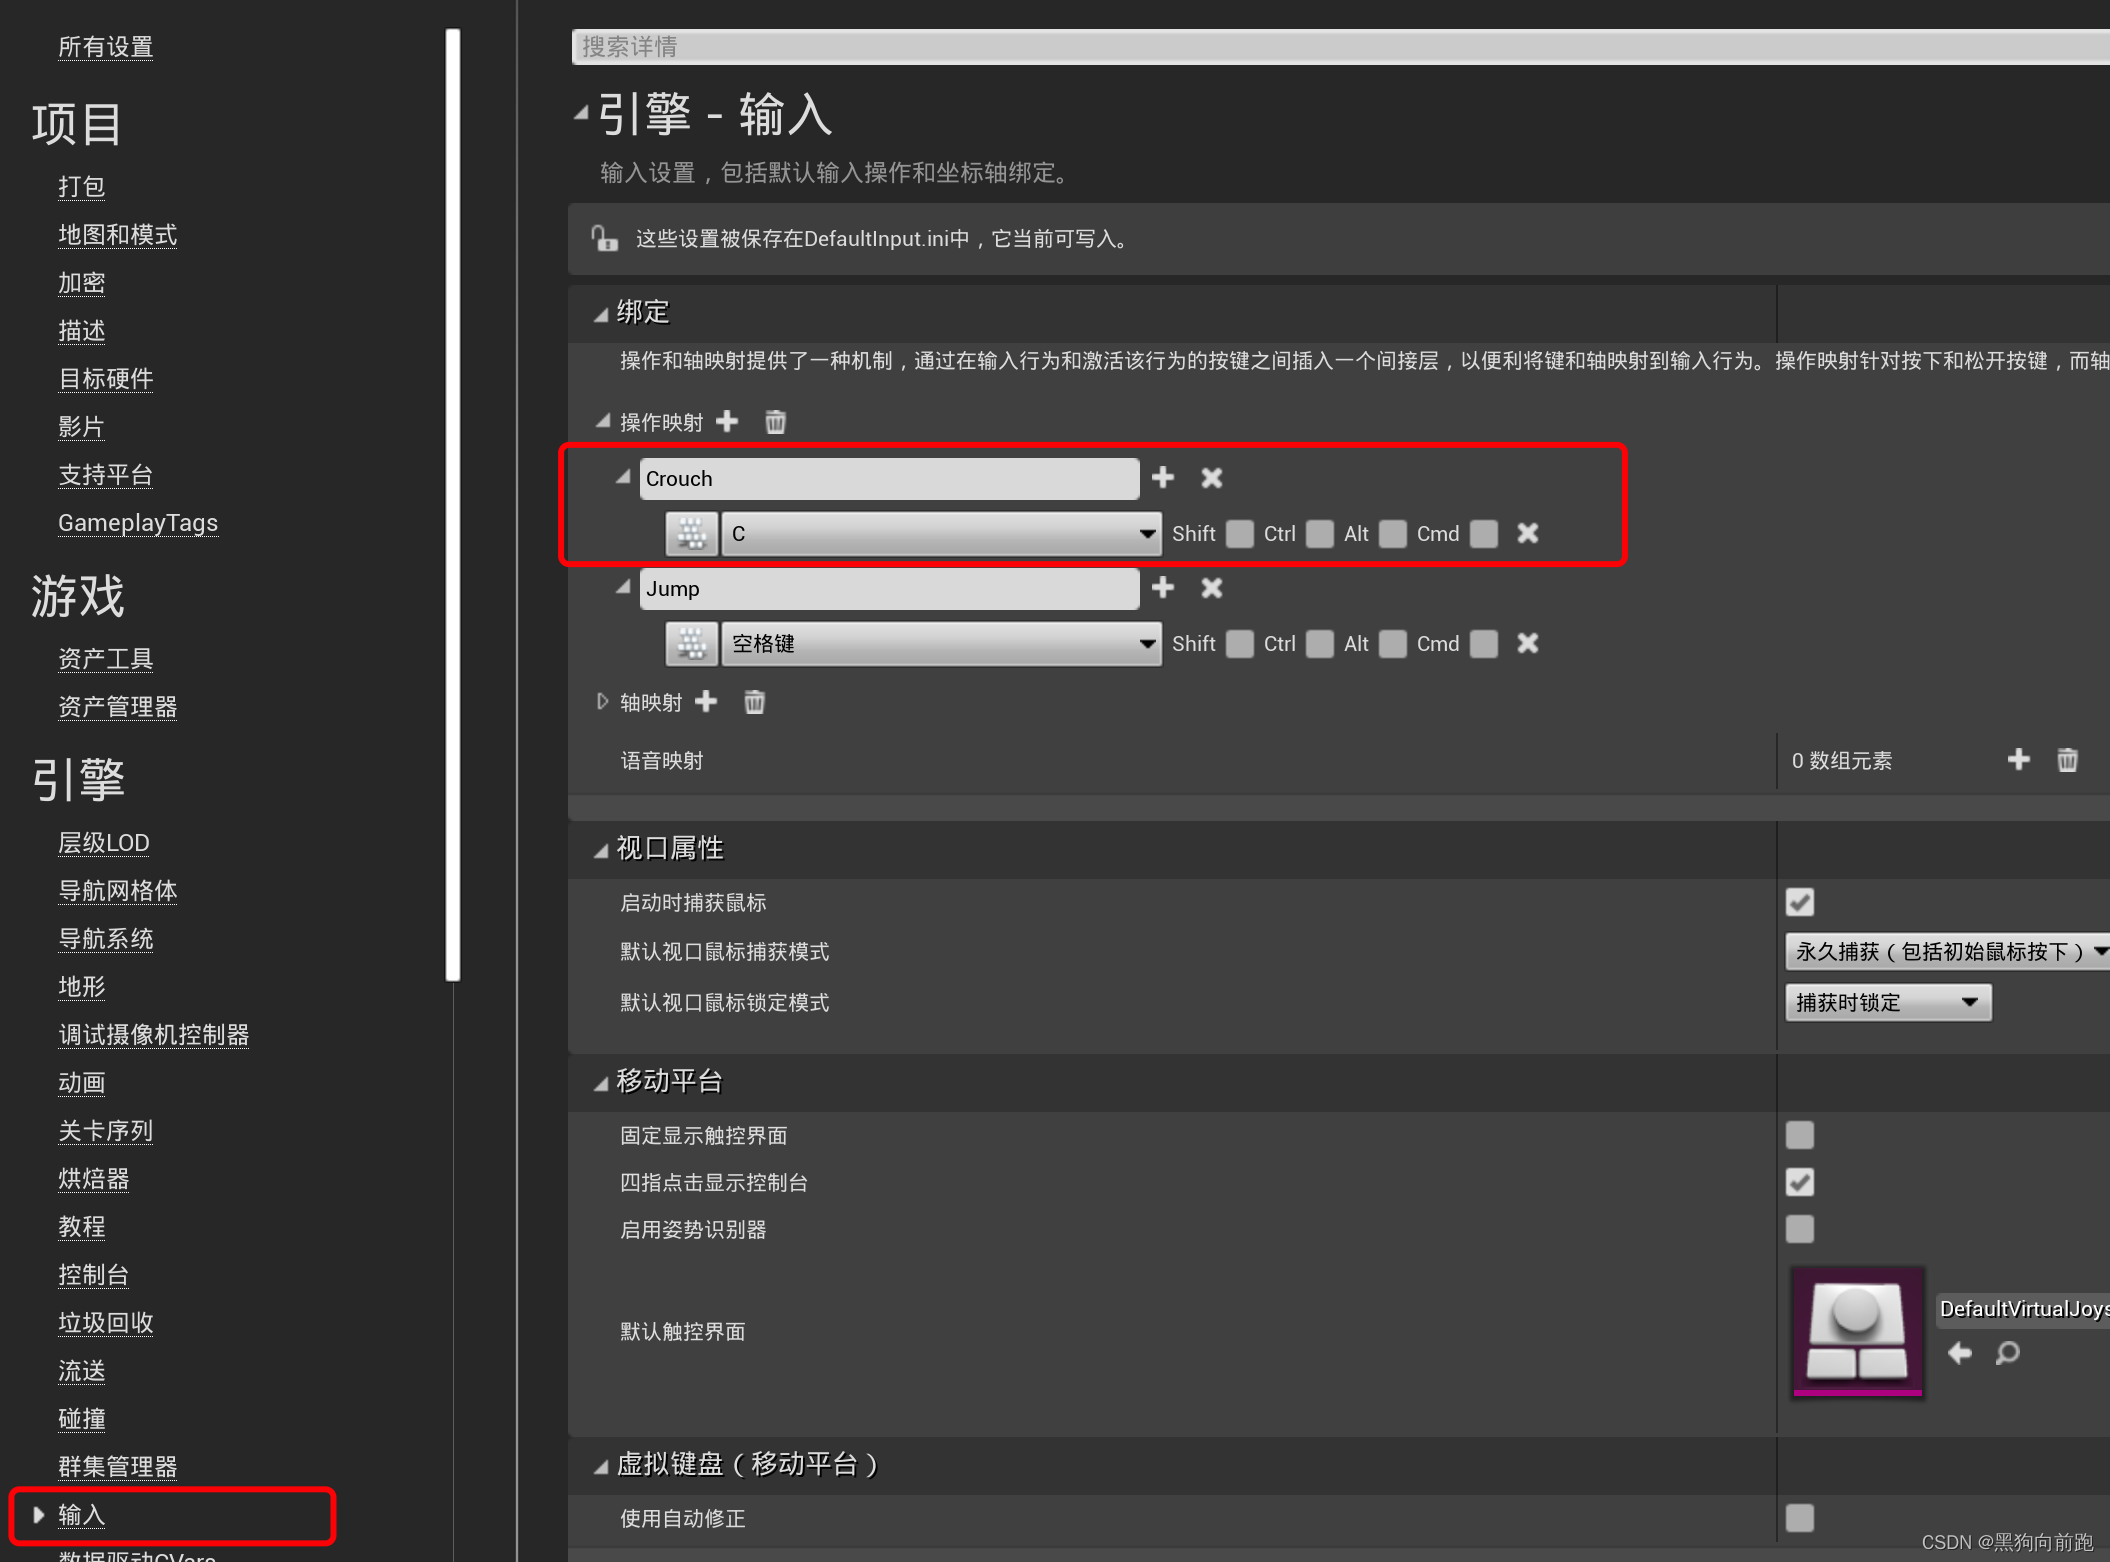Add a key to Jump using its plus icon
Image resolution: width=2110 pixels, height=1562 pixels.
[1163, 588]
